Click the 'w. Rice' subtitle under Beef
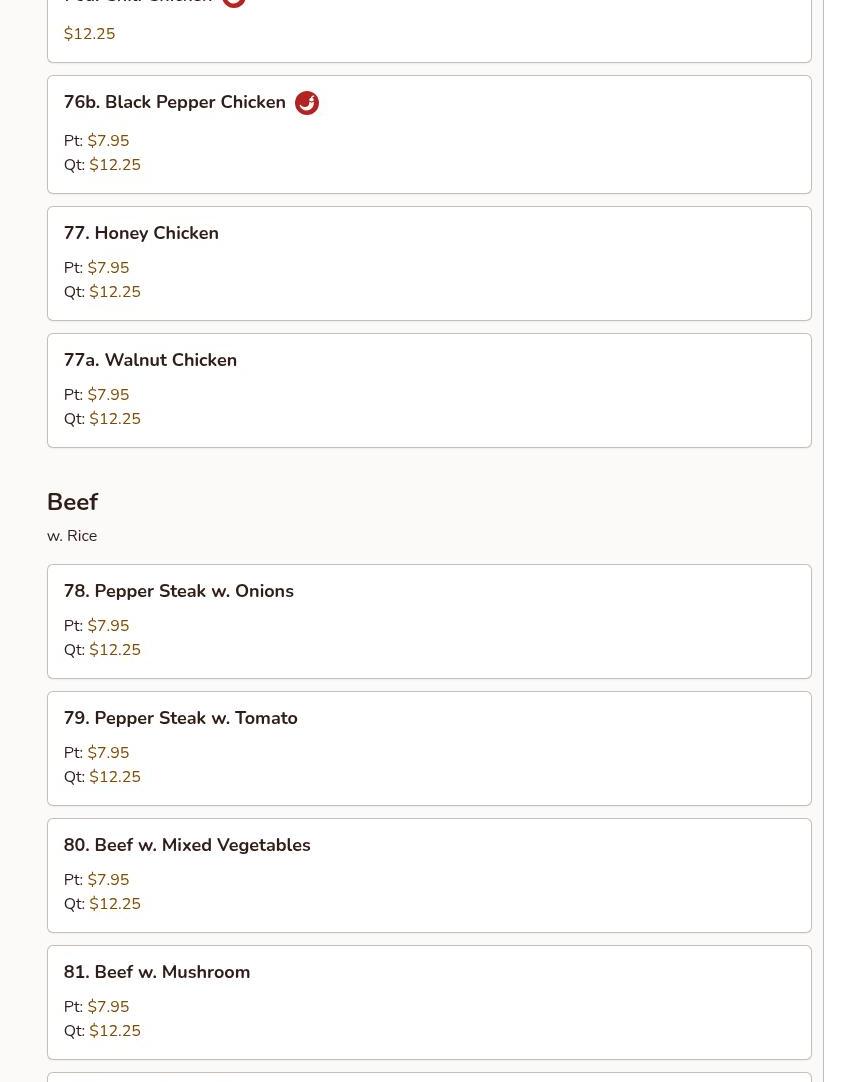 72,536
